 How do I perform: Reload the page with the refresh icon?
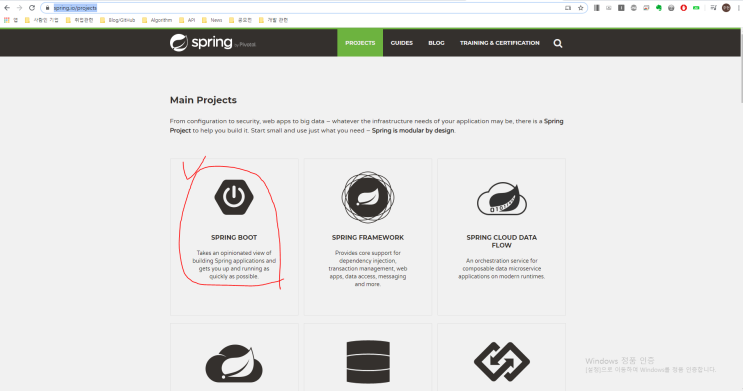click(x=32, y=8)
